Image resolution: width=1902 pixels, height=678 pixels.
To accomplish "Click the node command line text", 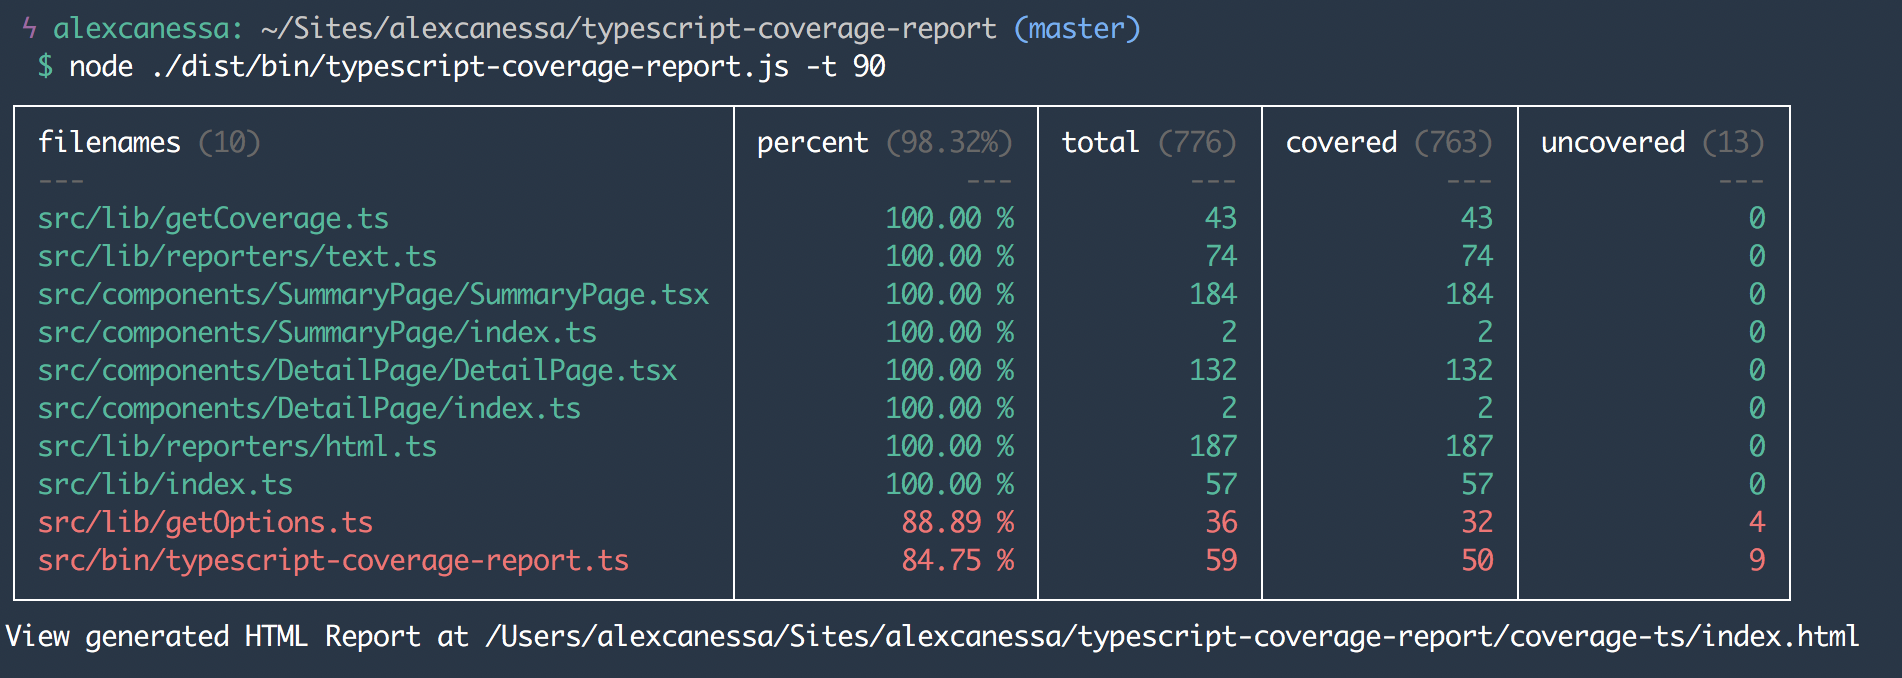I will 477,67.
